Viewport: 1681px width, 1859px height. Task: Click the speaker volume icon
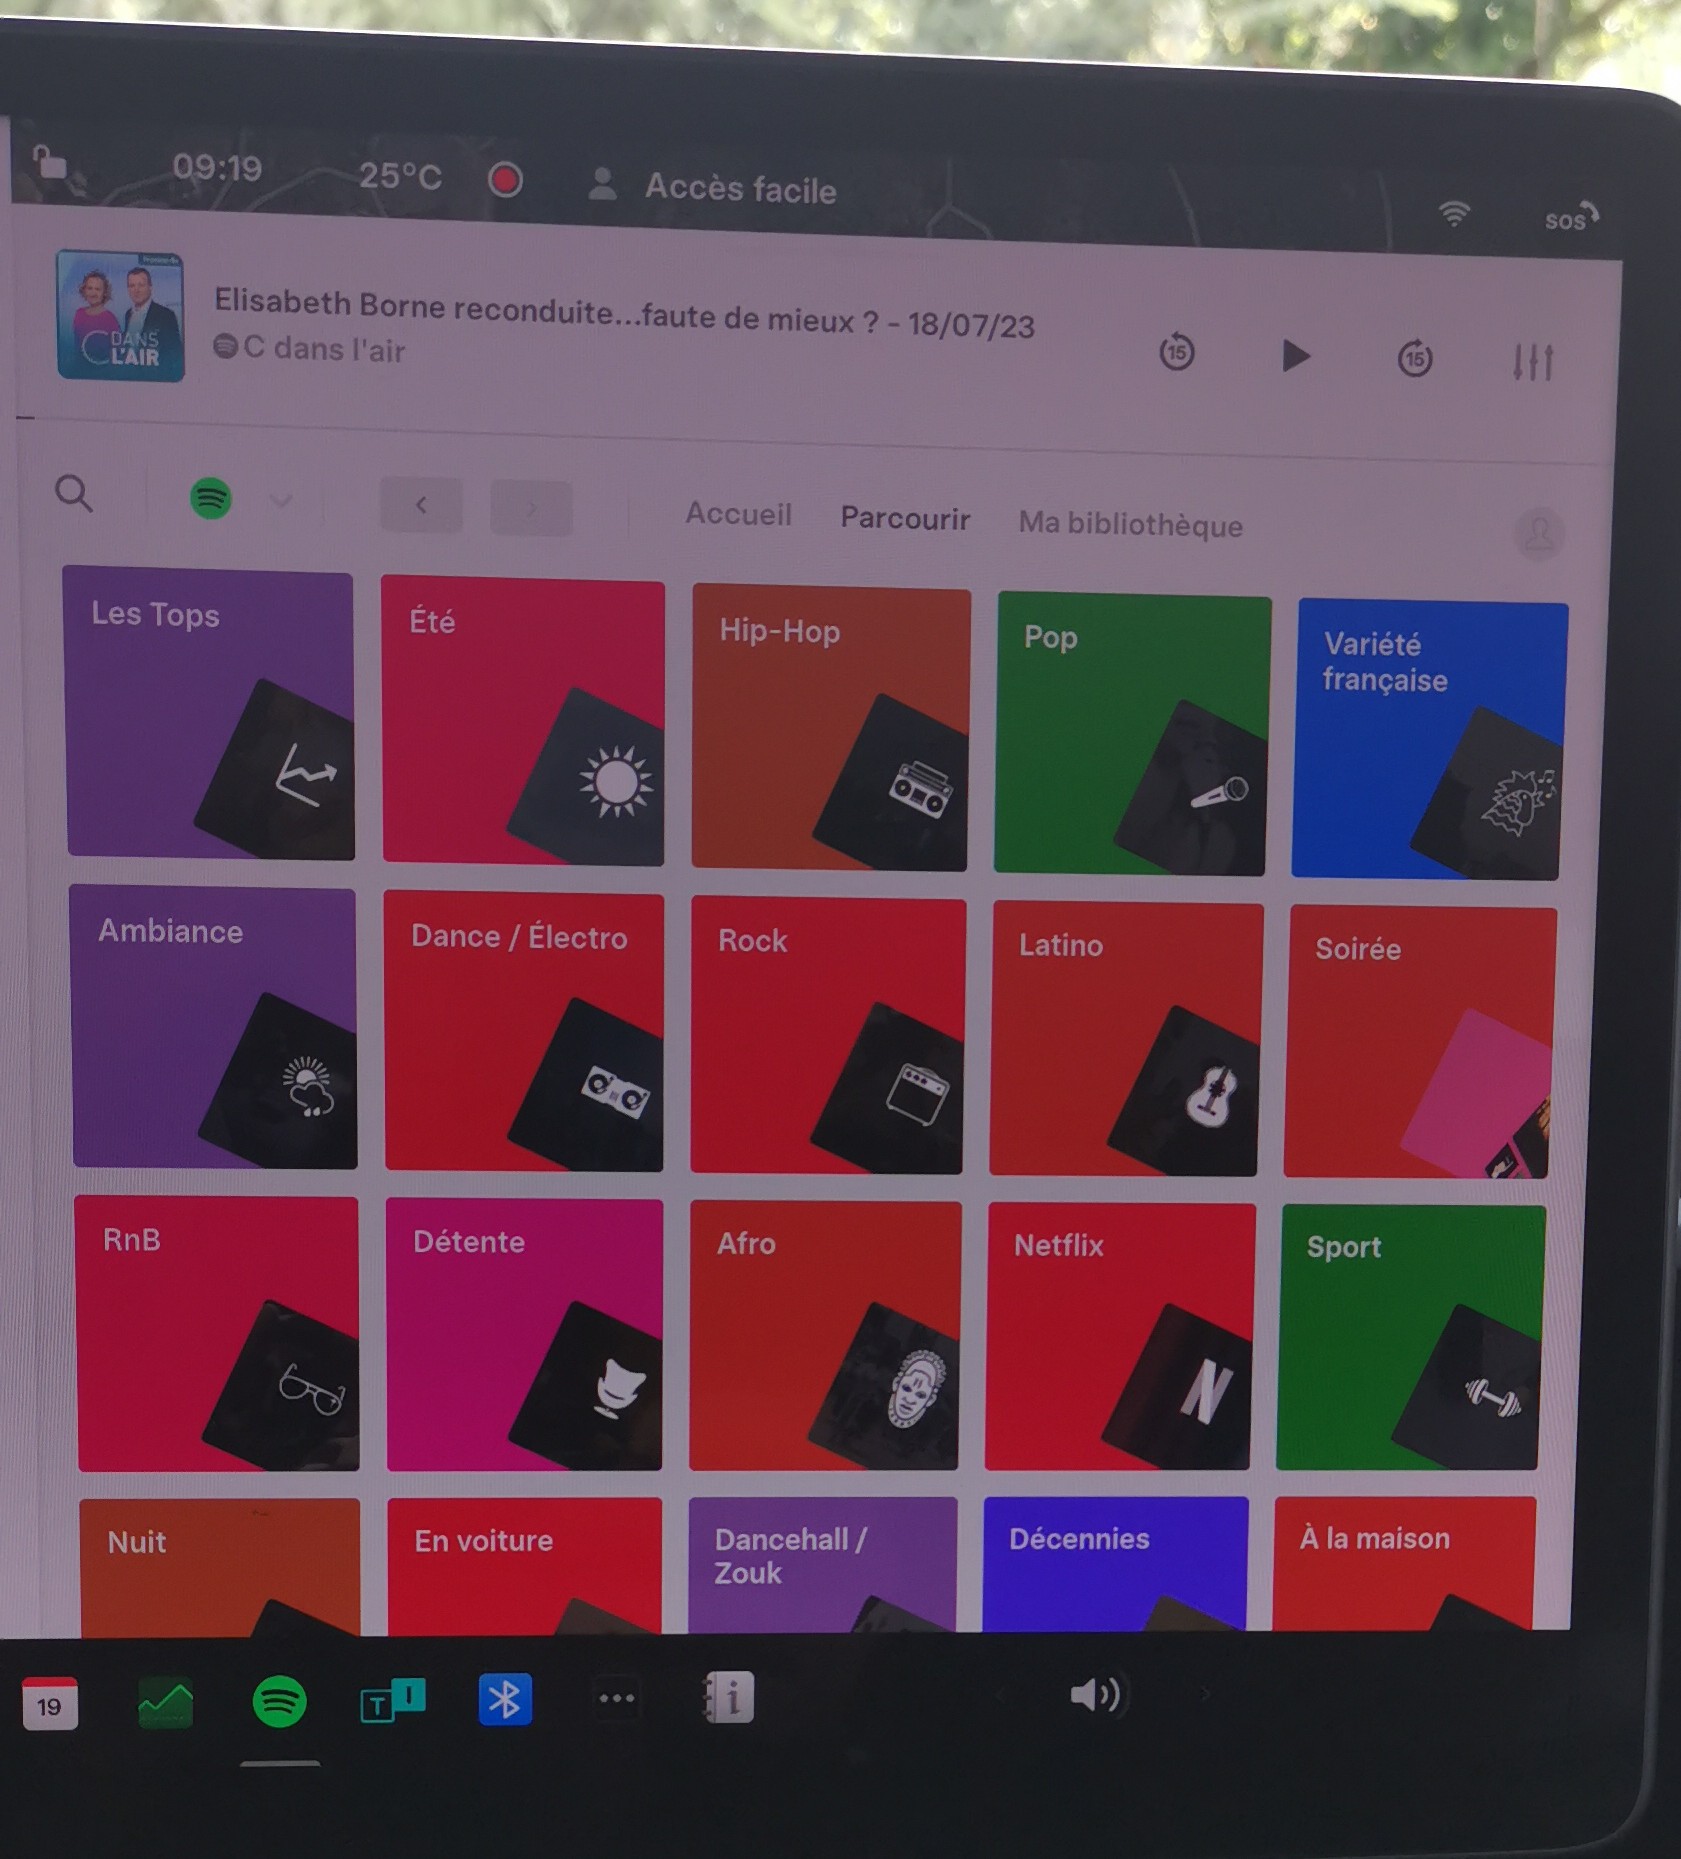pyautogui.click(x=1098, y=1694)
